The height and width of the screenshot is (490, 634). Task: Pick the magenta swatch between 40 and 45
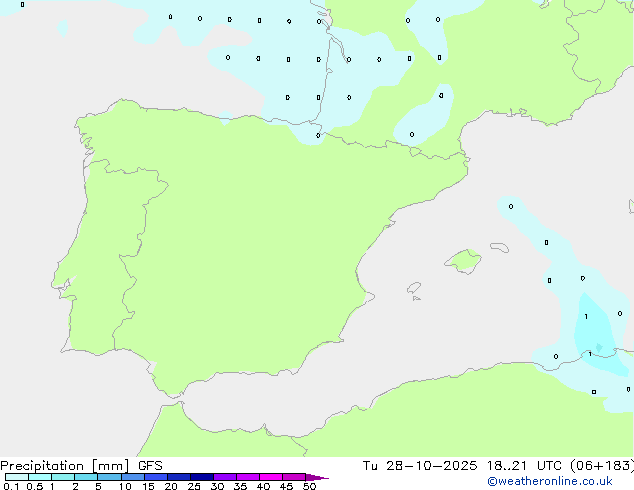271,477
